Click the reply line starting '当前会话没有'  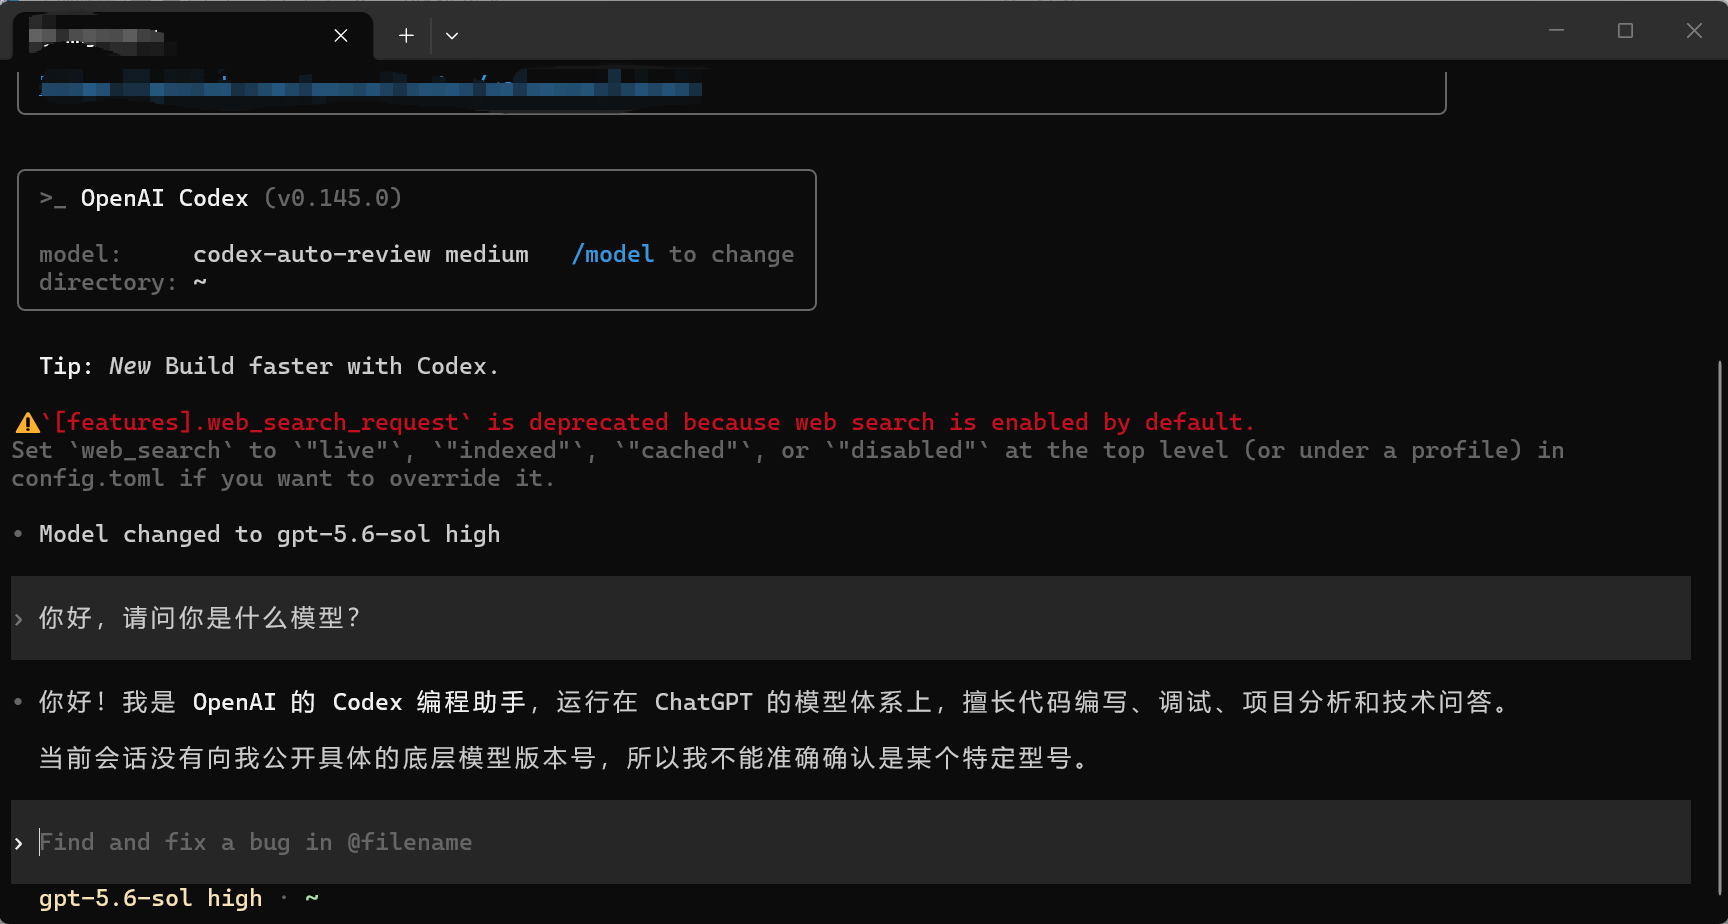tap(564, 758)
